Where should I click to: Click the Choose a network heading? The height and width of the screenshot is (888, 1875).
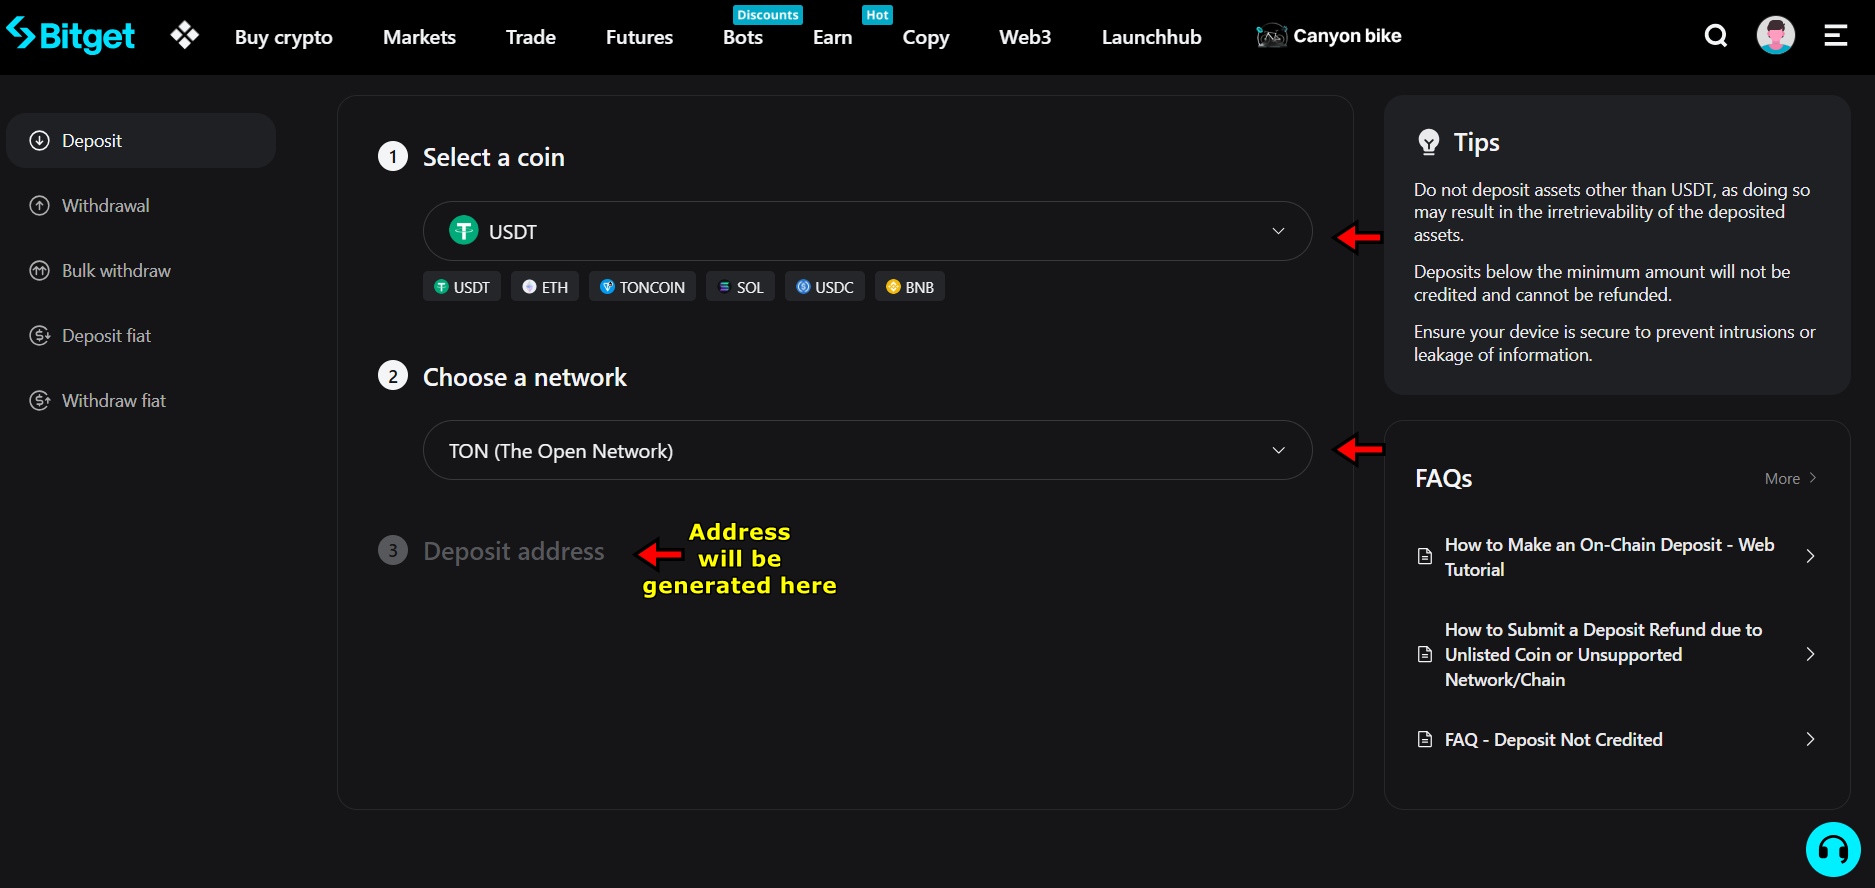(x=525, y=377)
